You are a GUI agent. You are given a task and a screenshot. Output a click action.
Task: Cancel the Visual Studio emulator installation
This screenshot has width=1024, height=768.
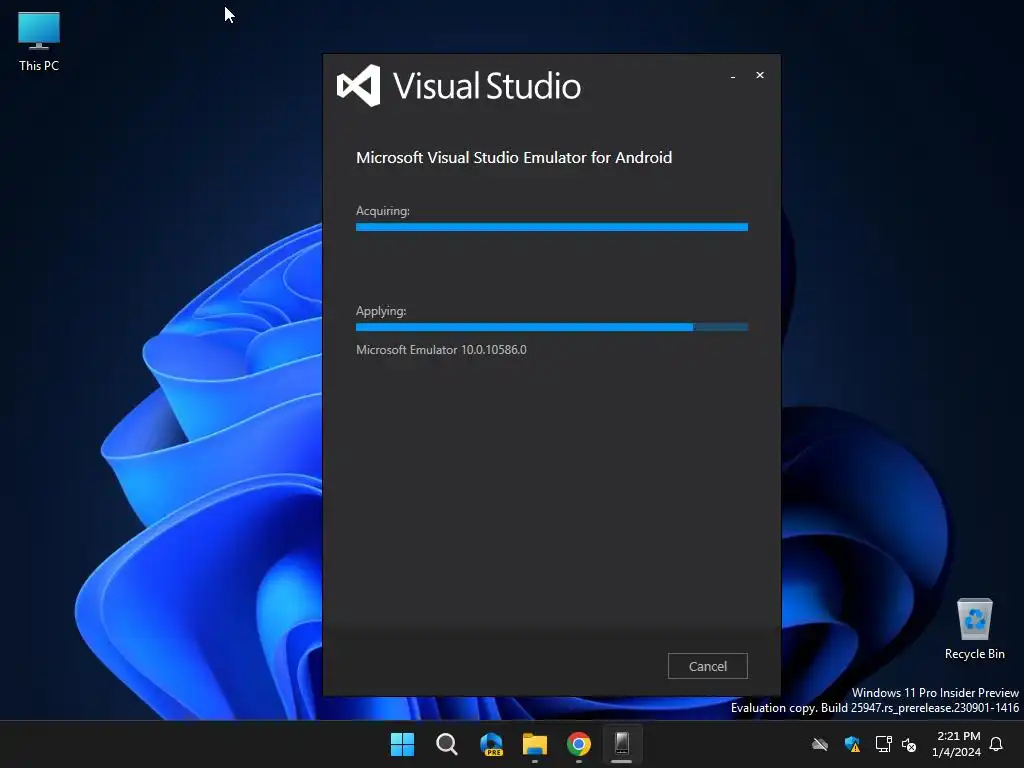pos(707,665)
